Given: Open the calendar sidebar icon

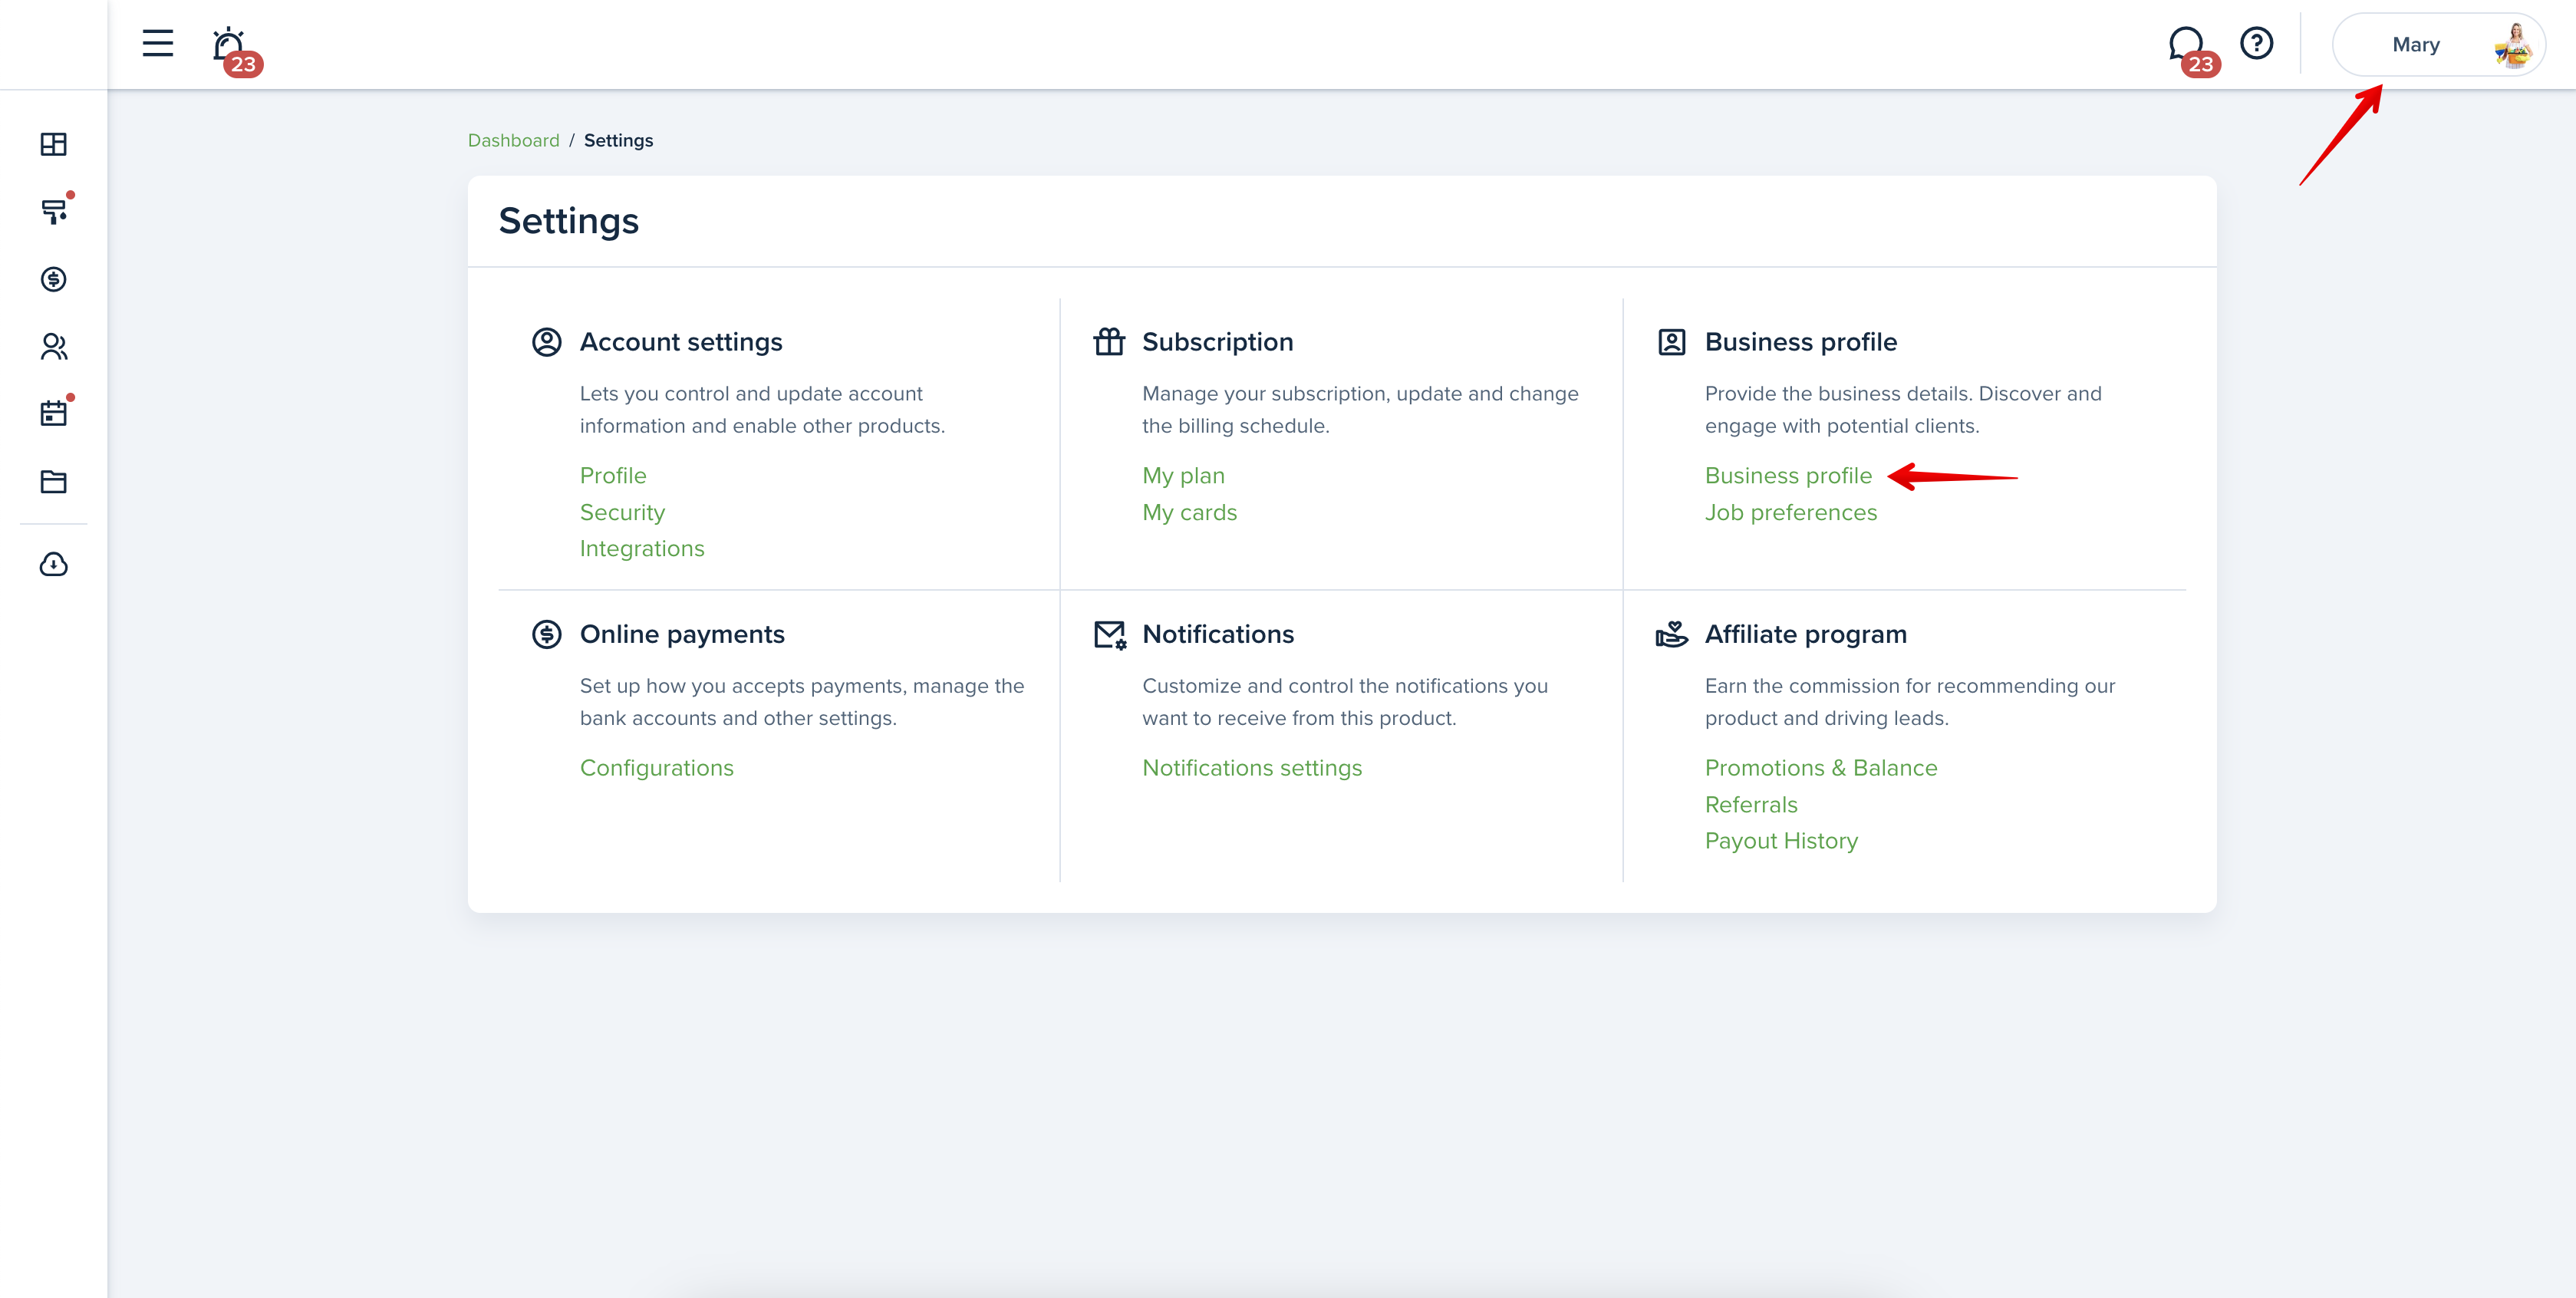Looking at the screenshot, I should pos(54,413).
